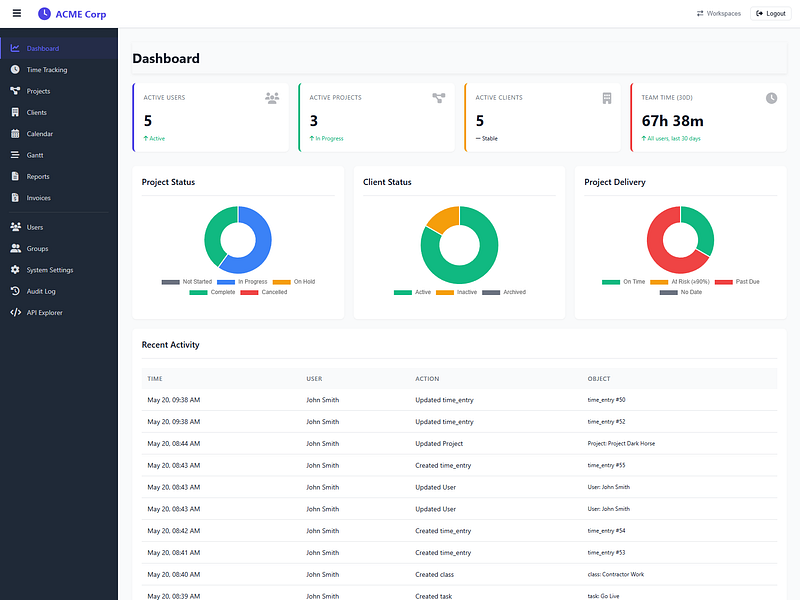This screenshot has width=800, height=600.
Task: Click the green Complete legend swatch
Action: click(x=198, y=292)
